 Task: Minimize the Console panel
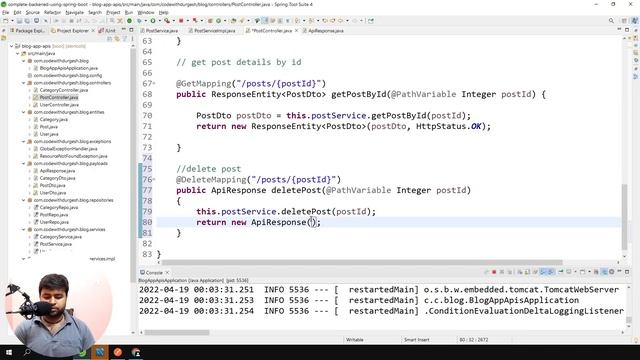[x=619, y=272]
